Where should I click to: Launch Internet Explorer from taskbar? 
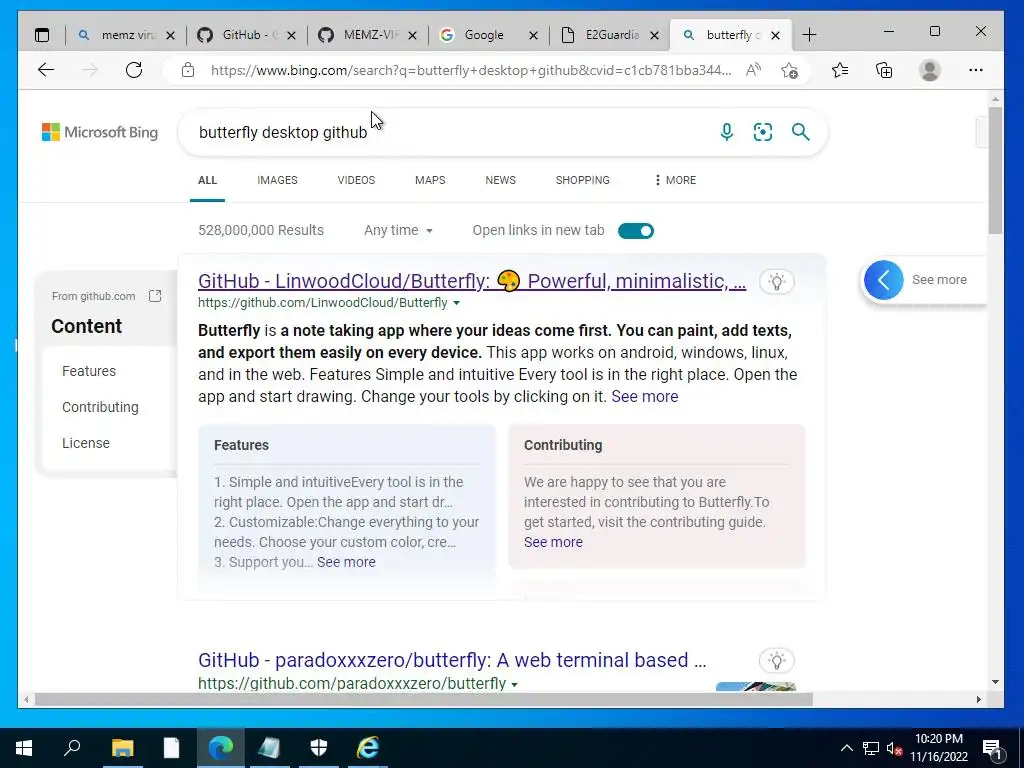tap(368, 748)
